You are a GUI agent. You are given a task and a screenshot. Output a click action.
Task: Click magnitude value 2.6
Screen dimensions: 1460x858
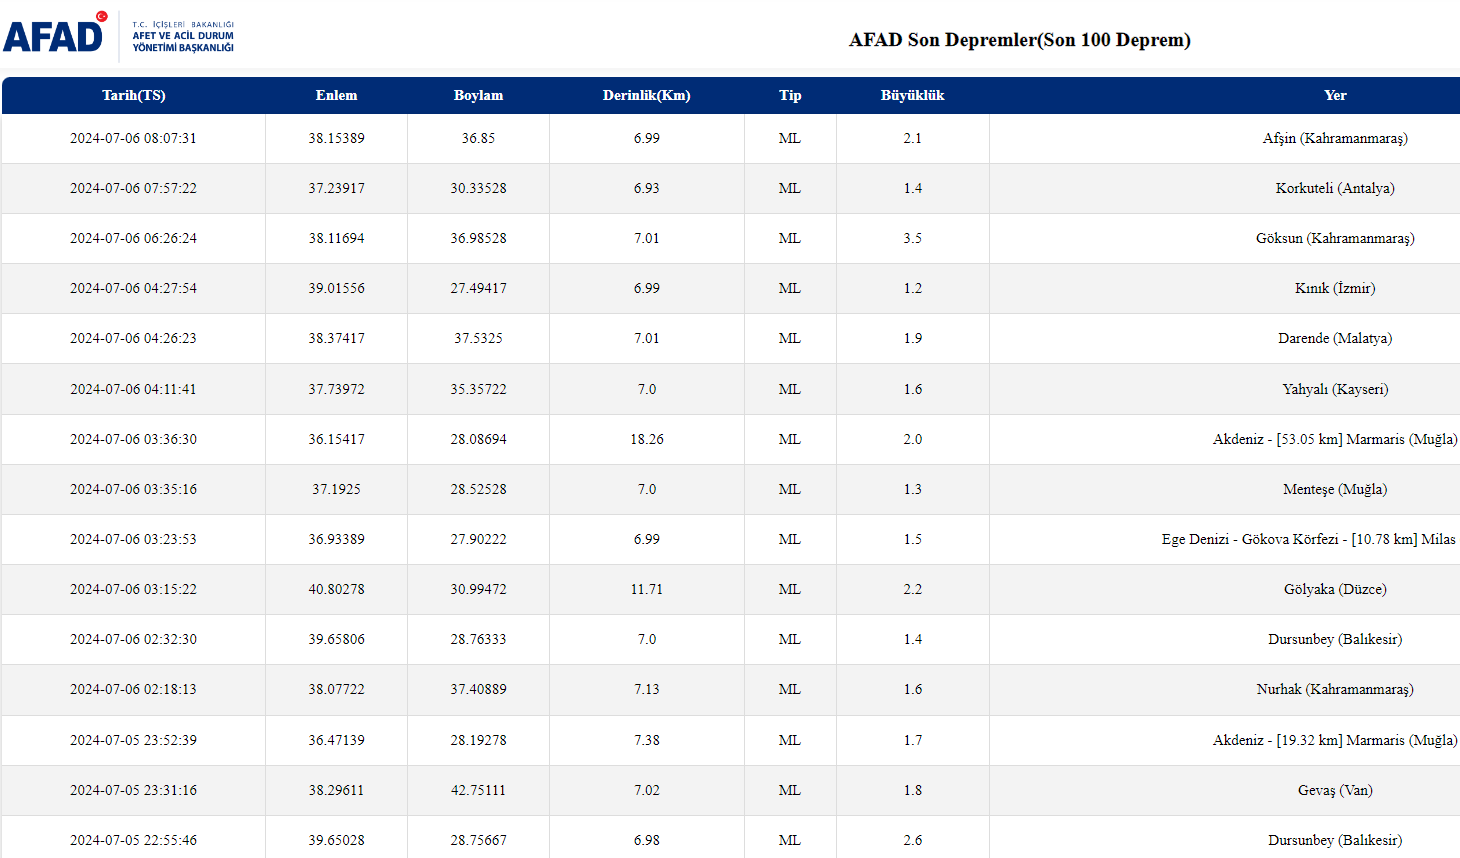click(x=912, y=840)
